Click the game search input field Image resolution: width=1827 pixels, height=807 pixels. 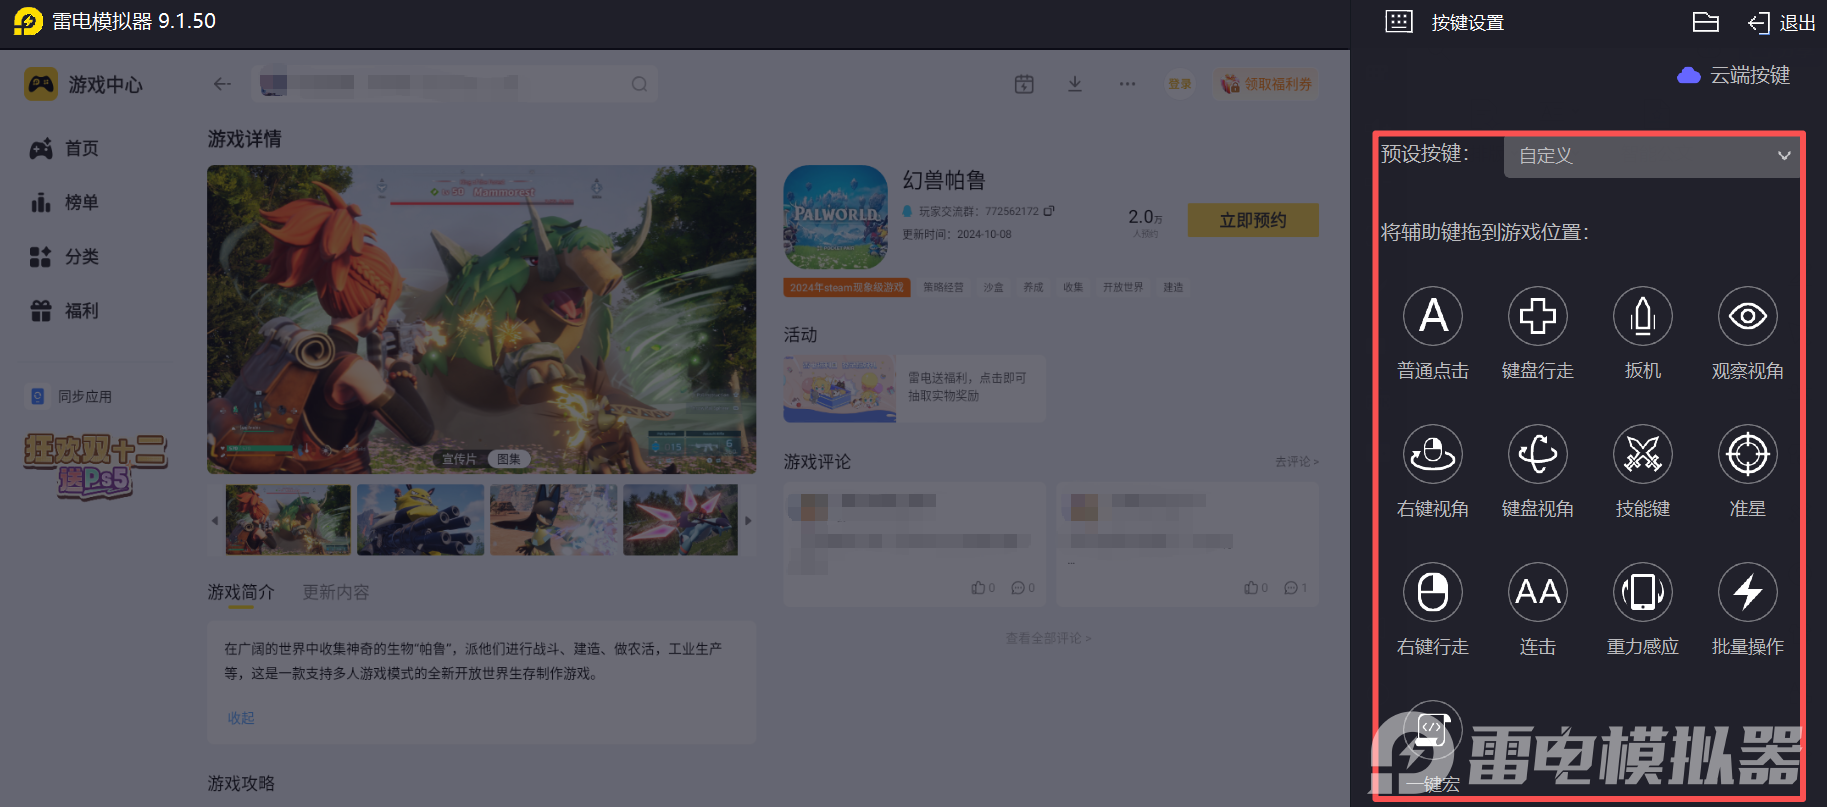point(456,84)
